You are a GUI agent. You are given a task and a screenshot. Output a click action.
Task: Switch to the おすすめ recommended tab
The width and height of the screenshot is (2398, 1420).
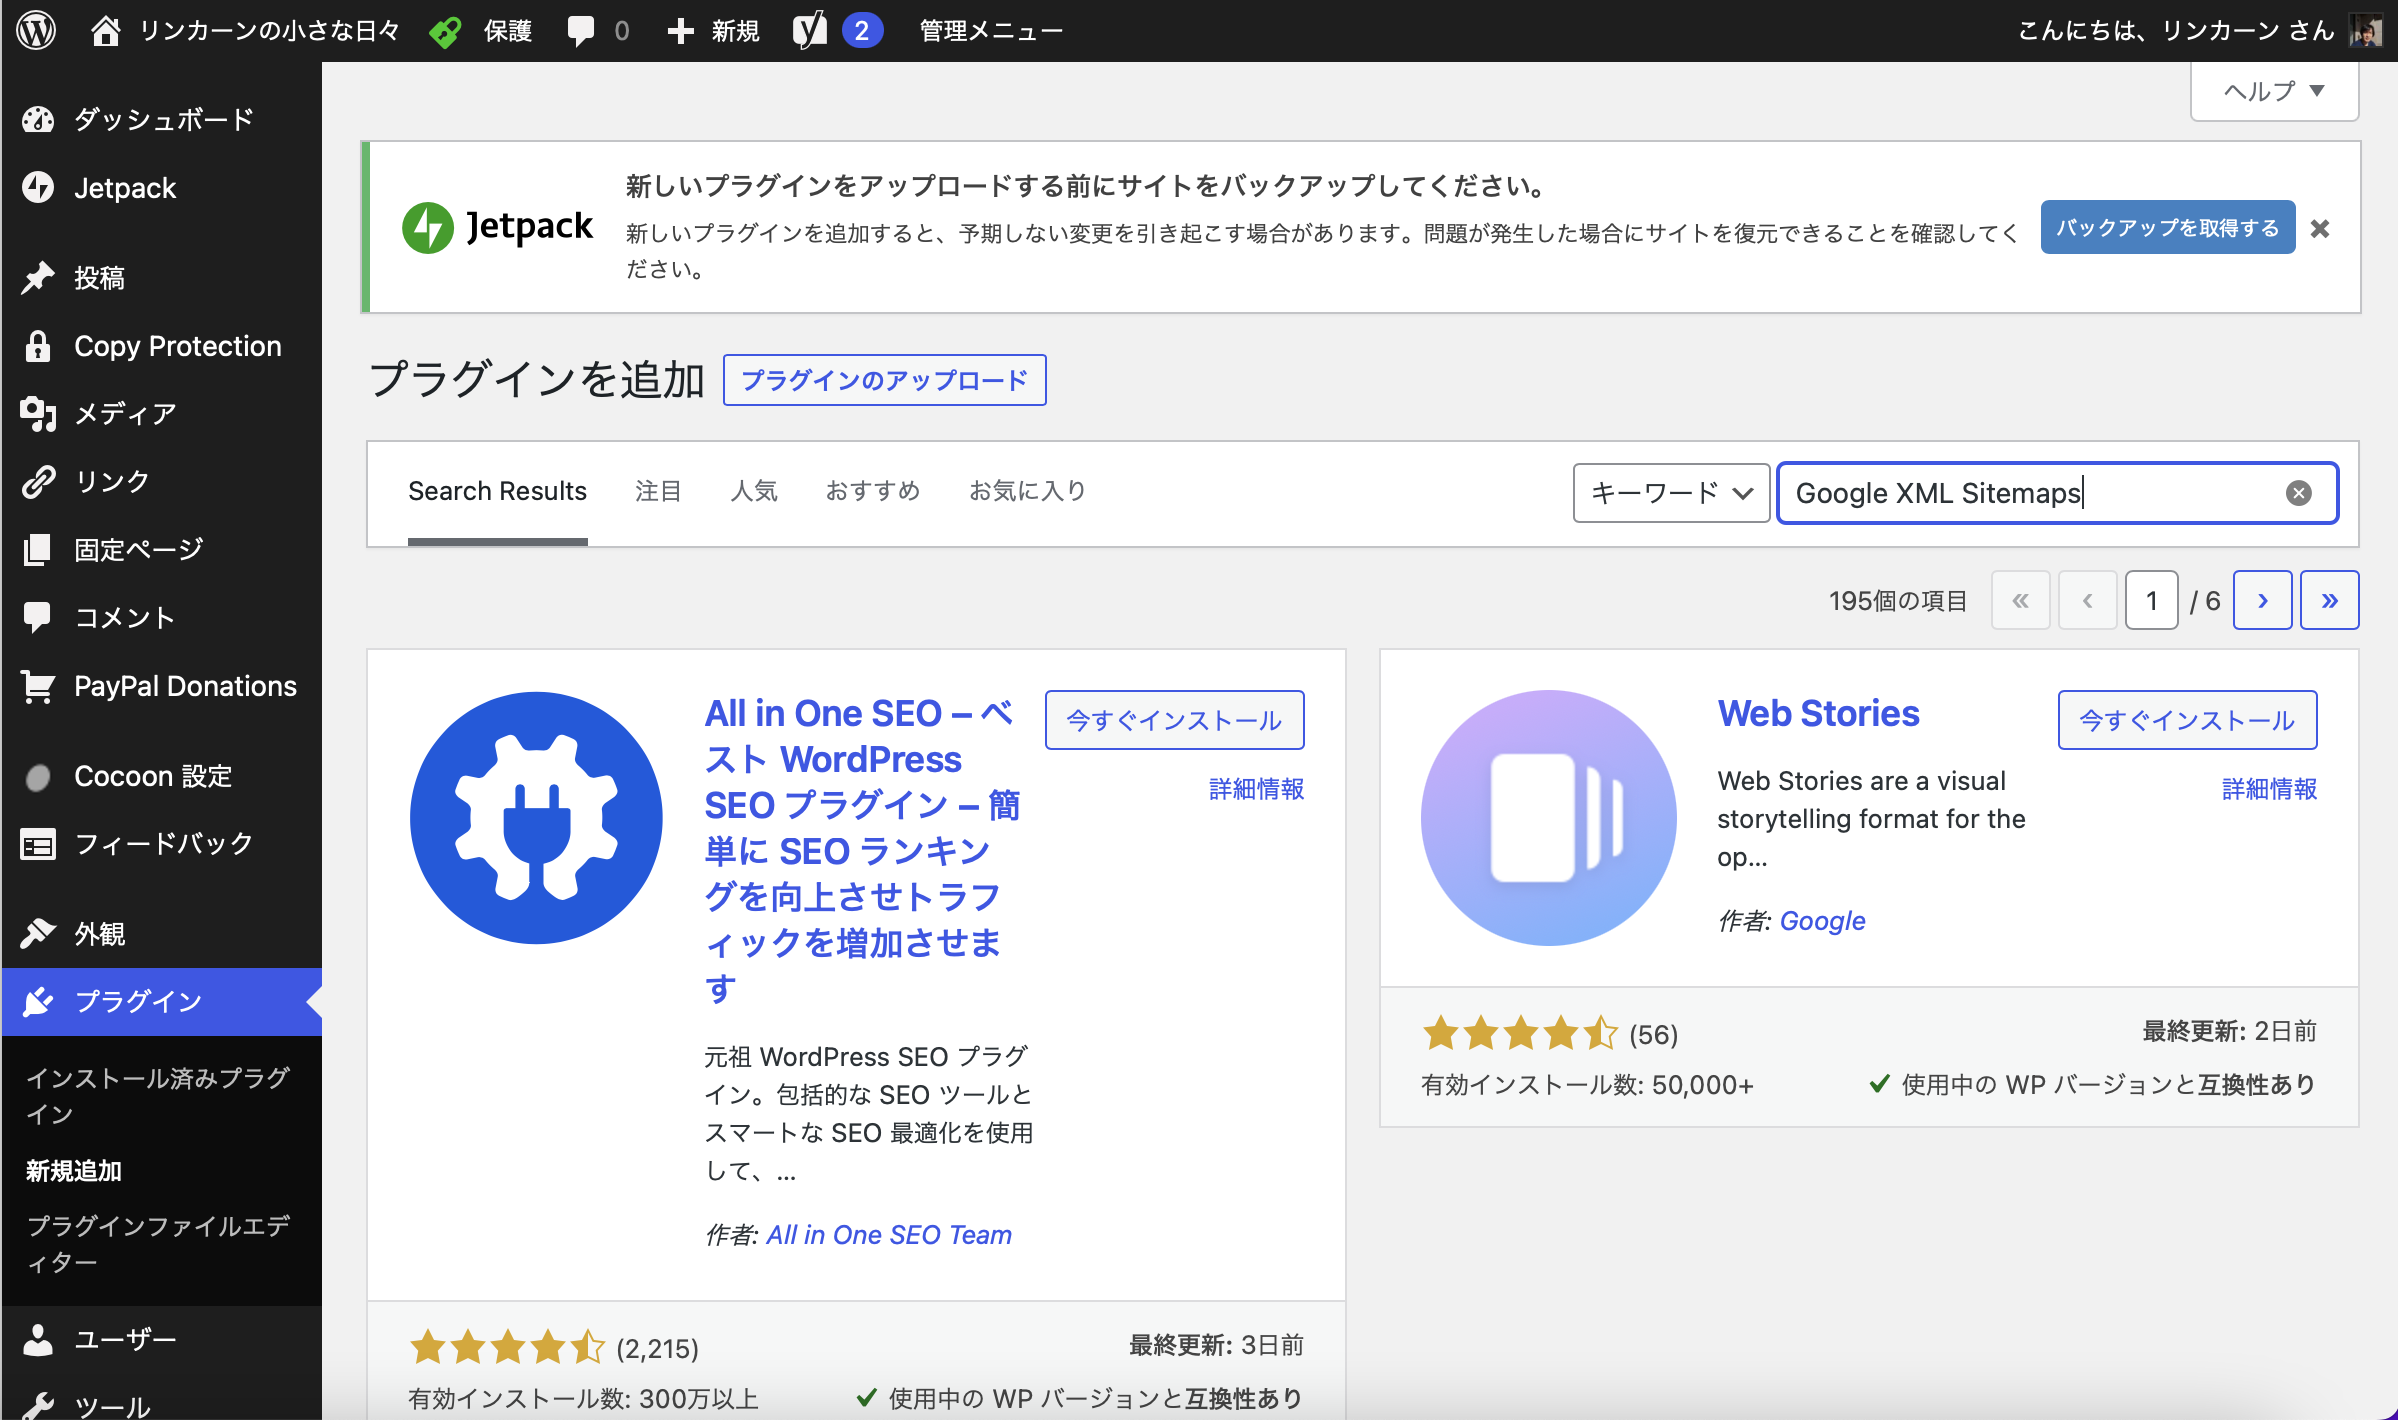pyautogui.click(x=873, y=492)
